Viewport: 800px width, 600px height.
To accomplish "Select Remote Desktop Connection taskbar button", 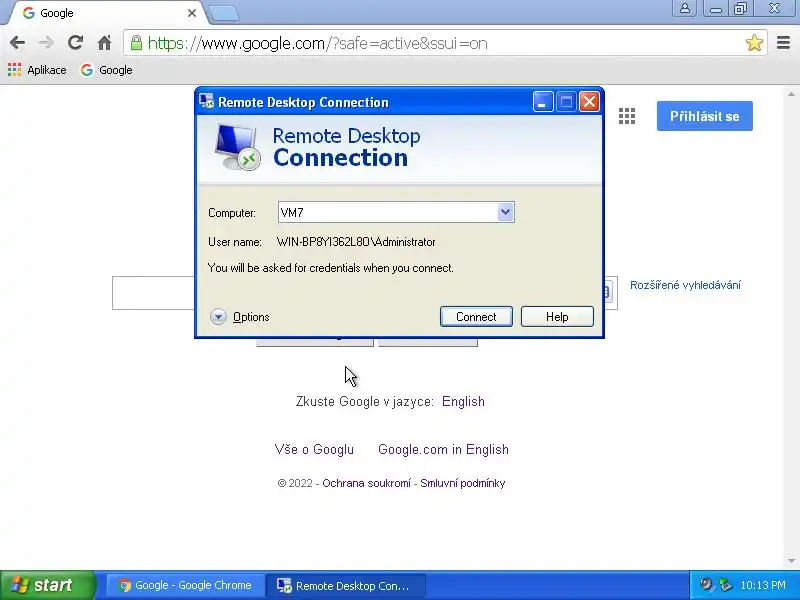I will 345,585.
